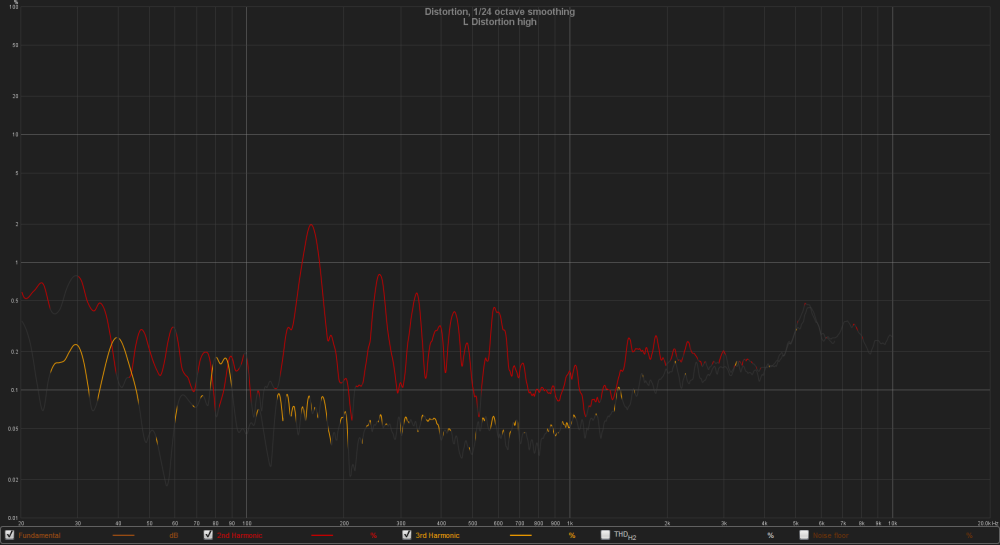Click the 200 frequency axis label
Screen dimensions: 1000x545
coord(344,523)
